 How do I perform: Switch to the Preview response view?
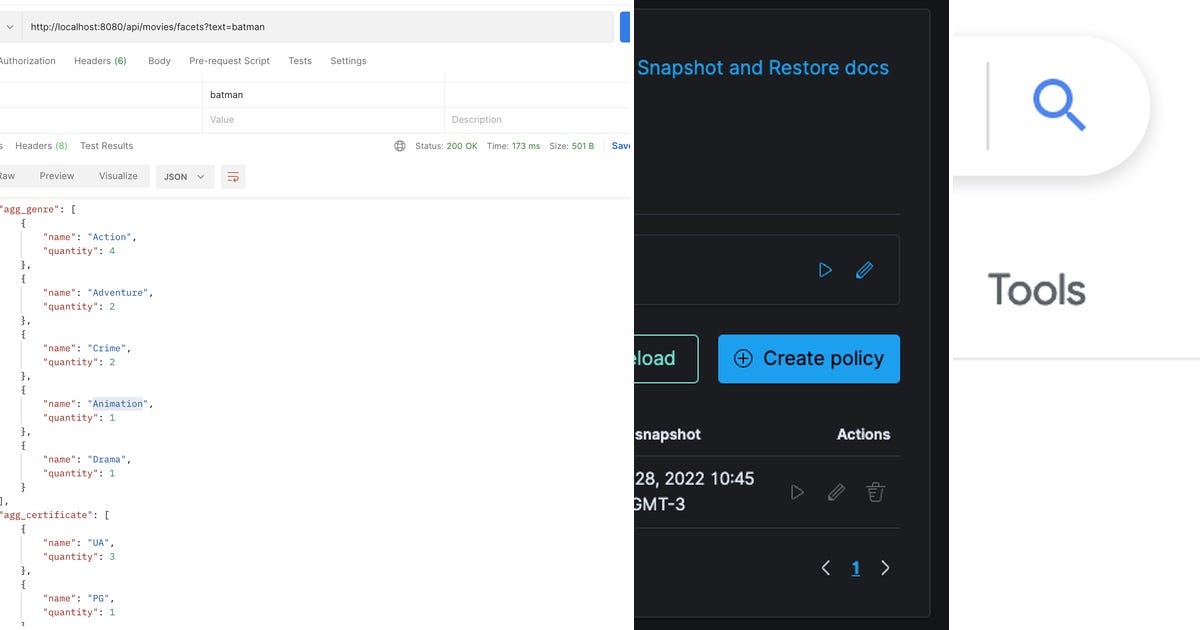tap(57, 176)
